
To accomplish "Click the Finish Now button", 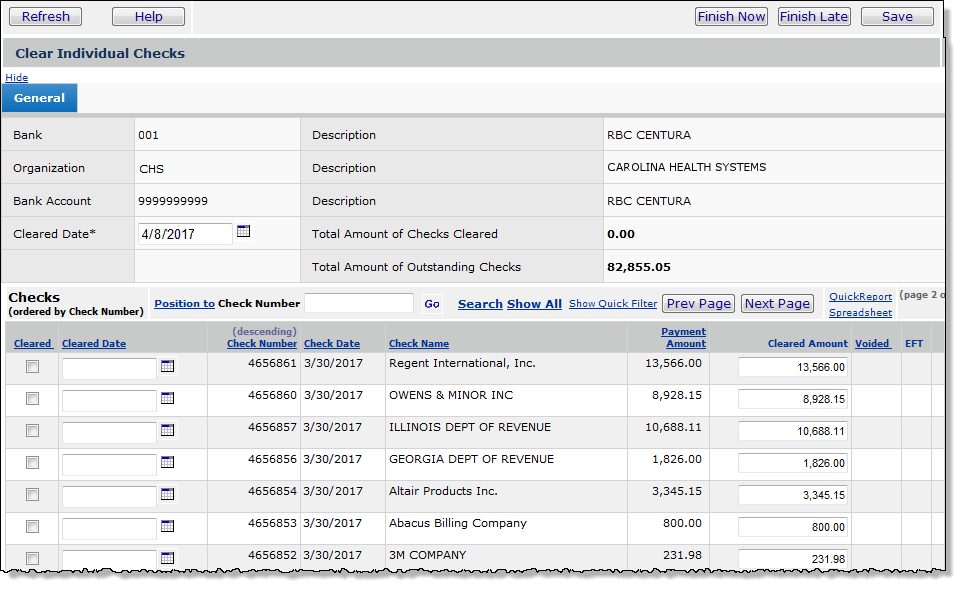I will [731, 16].
